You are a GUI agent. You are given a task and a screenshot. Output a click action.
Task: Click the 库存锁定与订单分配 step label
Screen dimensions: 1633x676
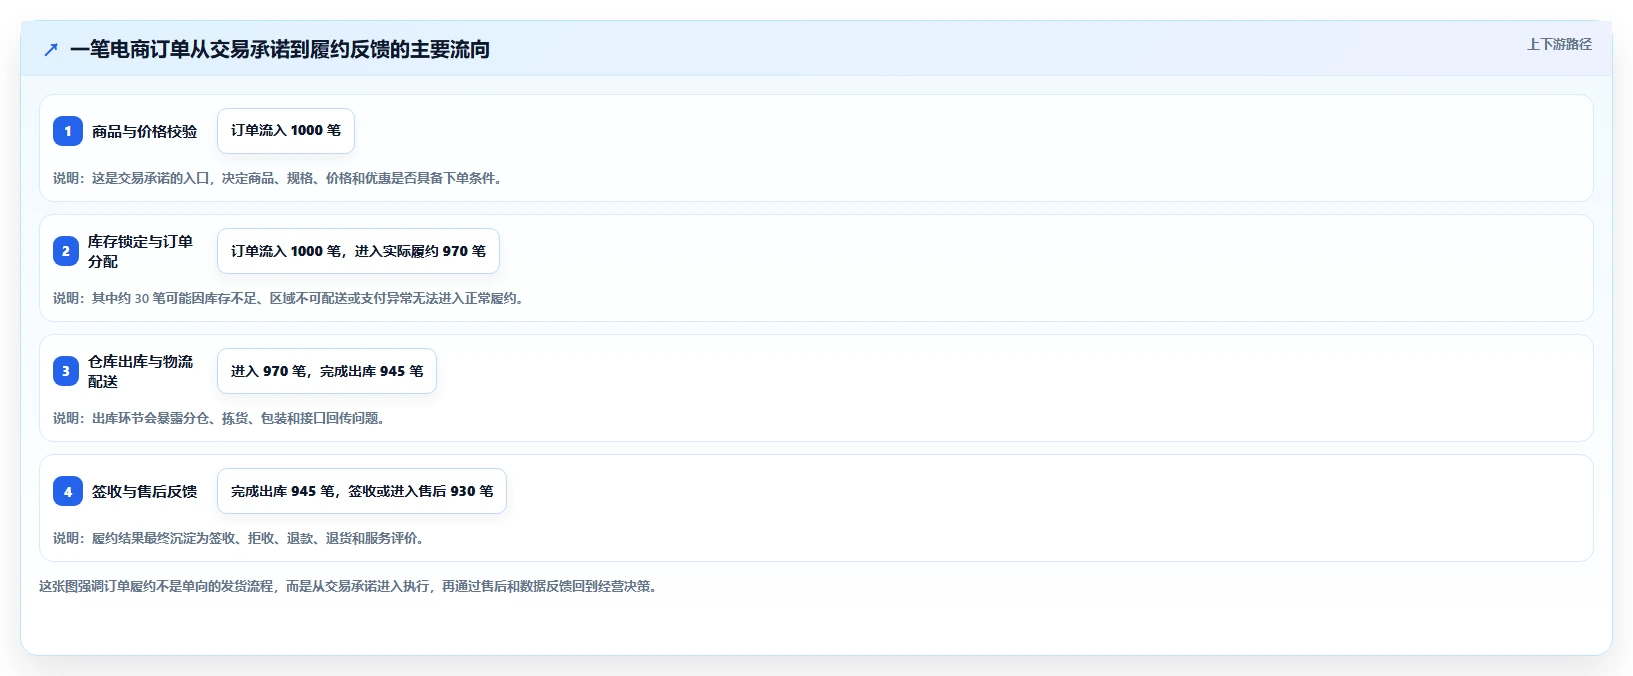point(141,251)
